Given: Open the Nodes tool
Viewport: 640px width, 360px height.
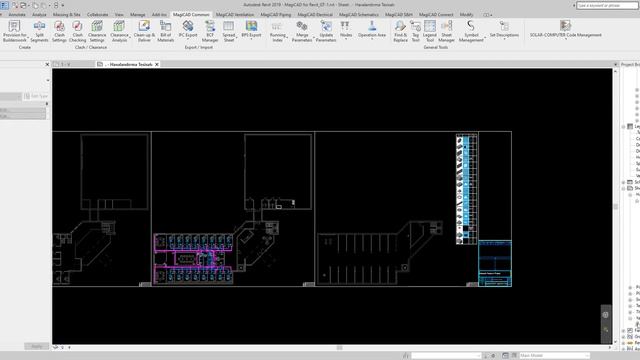Looking at the screenshot, I should point(345,29).
